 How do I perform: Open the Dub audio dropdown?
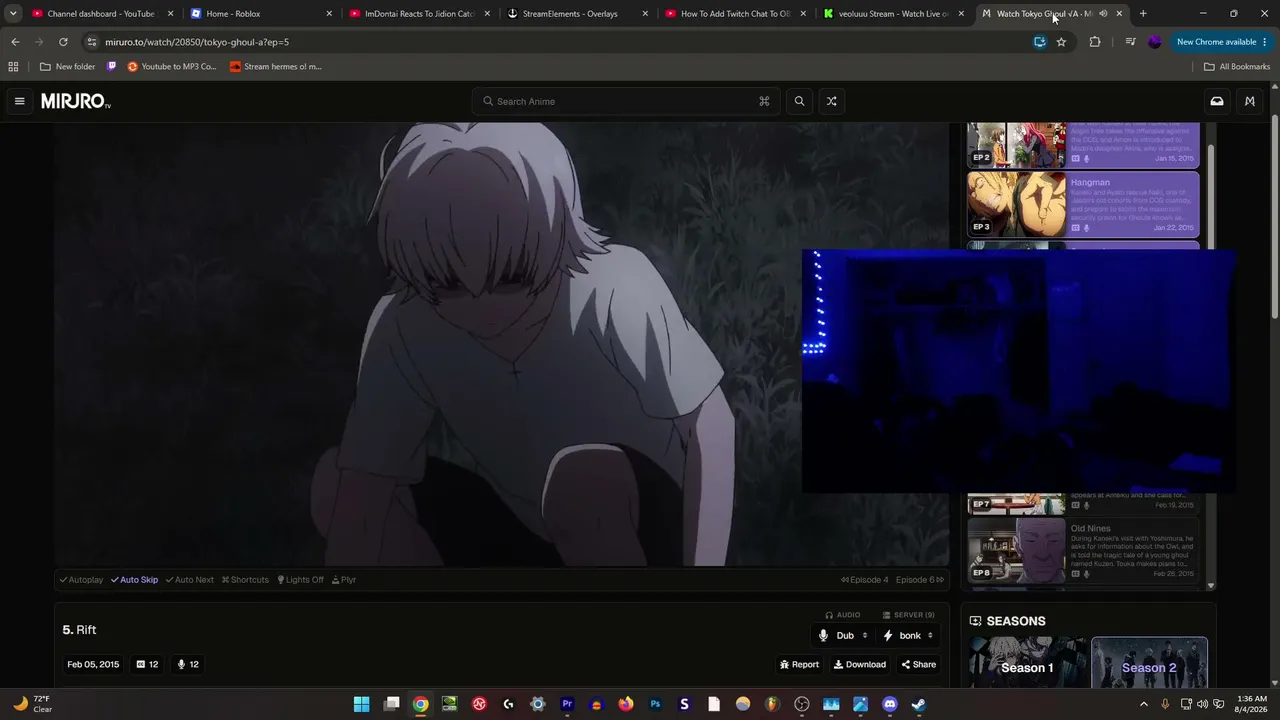coord(843,636)
